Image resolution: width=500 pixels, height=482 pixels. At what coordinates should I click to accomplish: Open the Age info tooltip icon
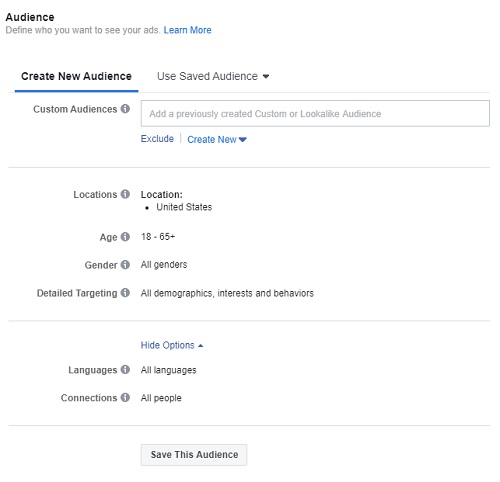tap(125, 237)
